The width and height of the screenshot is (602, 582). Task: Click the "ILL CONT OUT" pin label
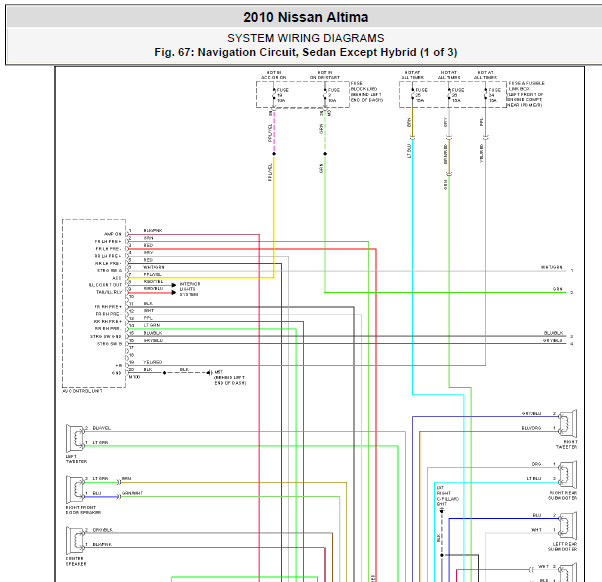105,285
